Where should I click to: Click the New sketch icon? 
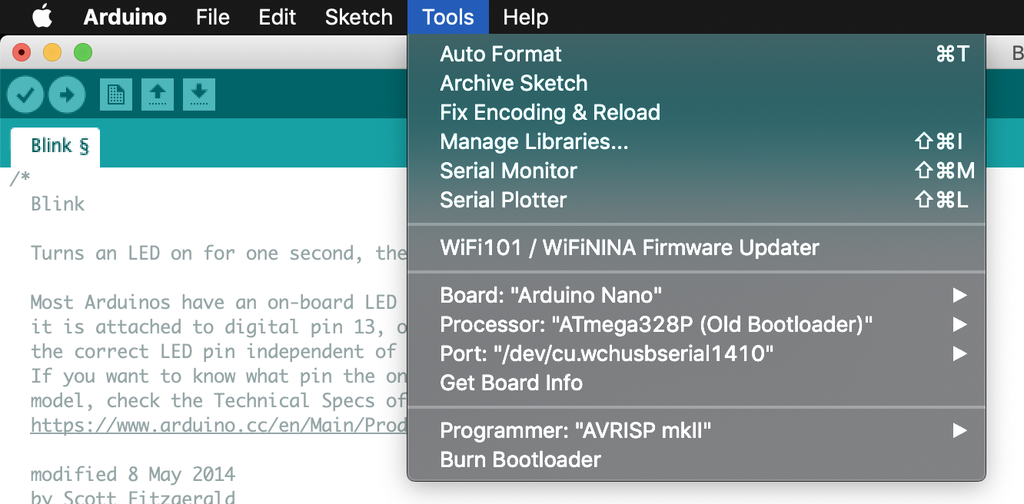click(x=116, y=95)
